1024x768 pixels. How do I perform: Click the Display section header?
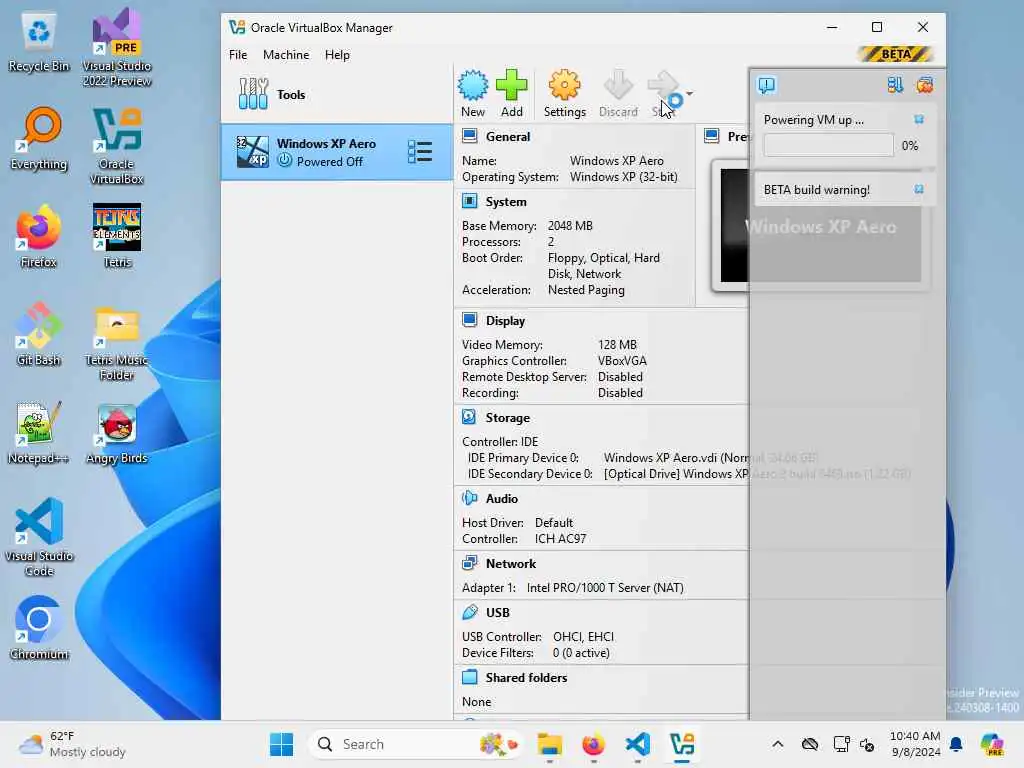tap(505, 321)
